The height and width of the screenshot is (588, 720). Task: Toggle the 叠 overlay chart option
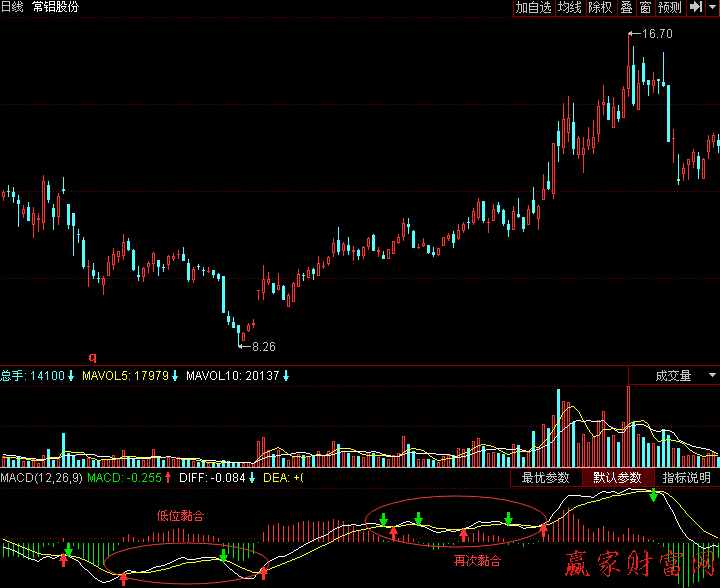(x=626, y=8)
